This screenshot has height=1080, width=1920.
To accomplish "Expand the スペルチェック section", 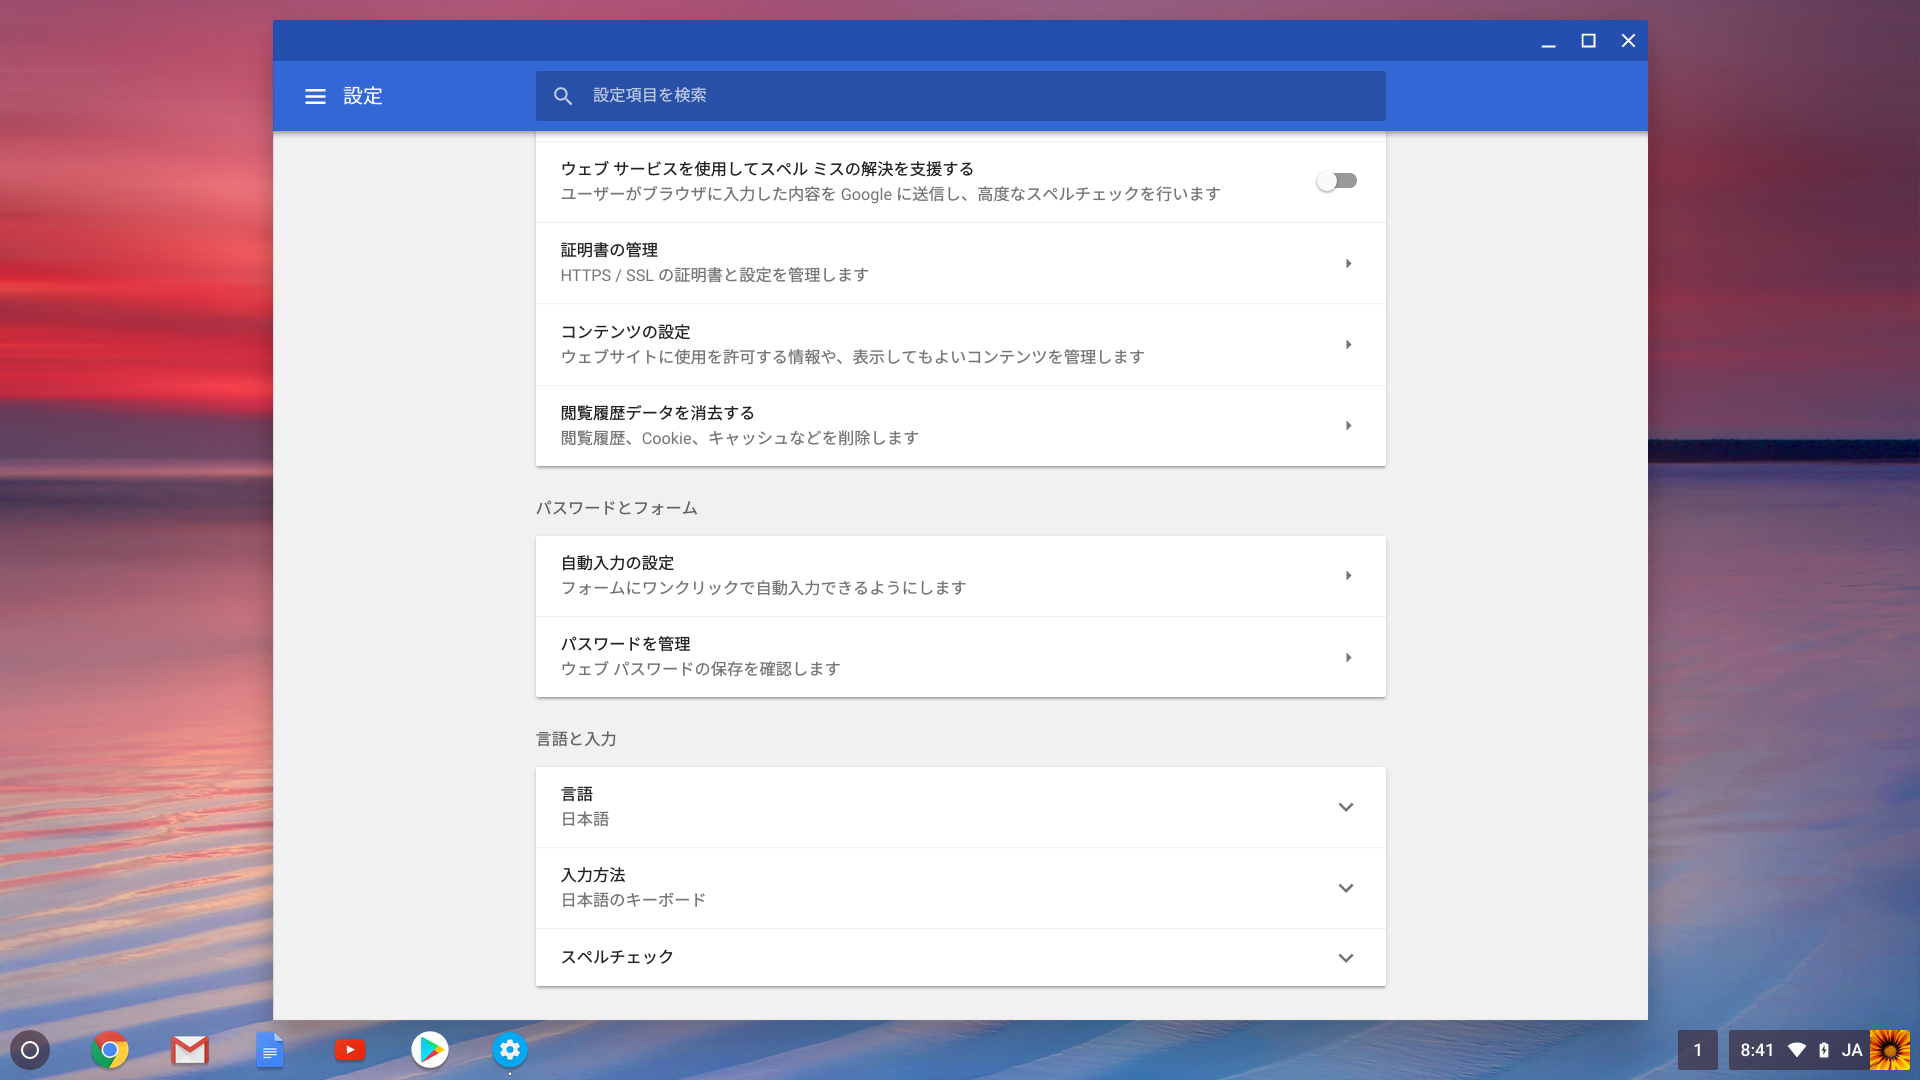I will 1347,957.
